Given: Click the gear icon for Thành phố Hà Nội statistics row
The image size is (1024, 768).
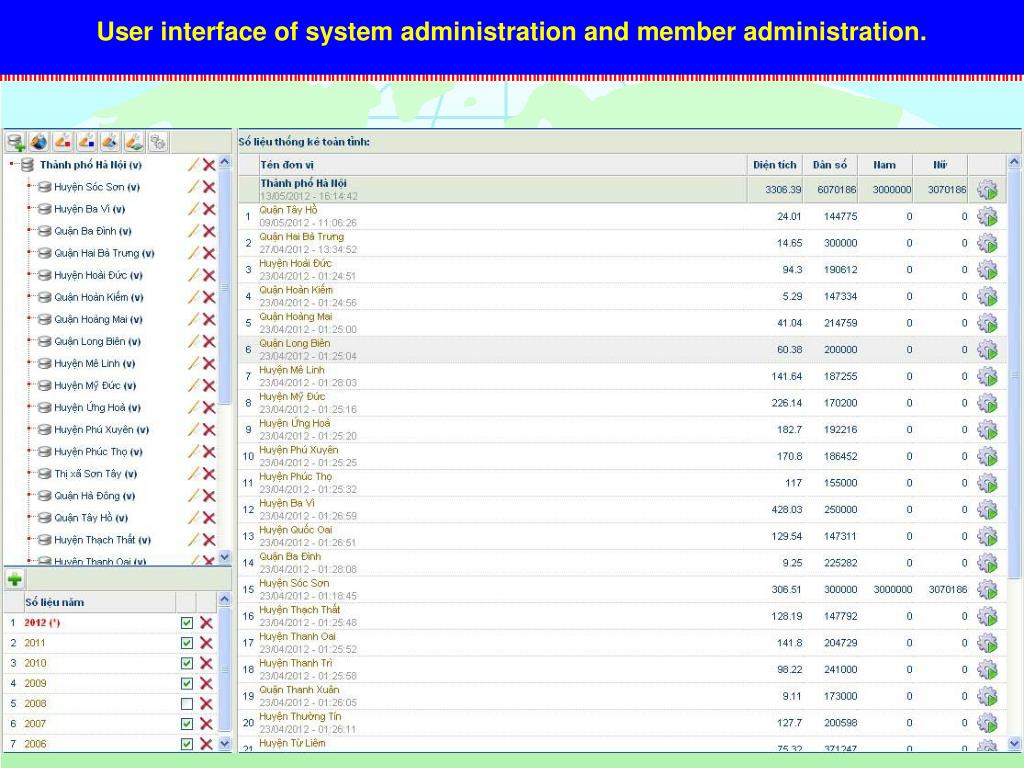Looking at the screenshot, I should point(987,190).
